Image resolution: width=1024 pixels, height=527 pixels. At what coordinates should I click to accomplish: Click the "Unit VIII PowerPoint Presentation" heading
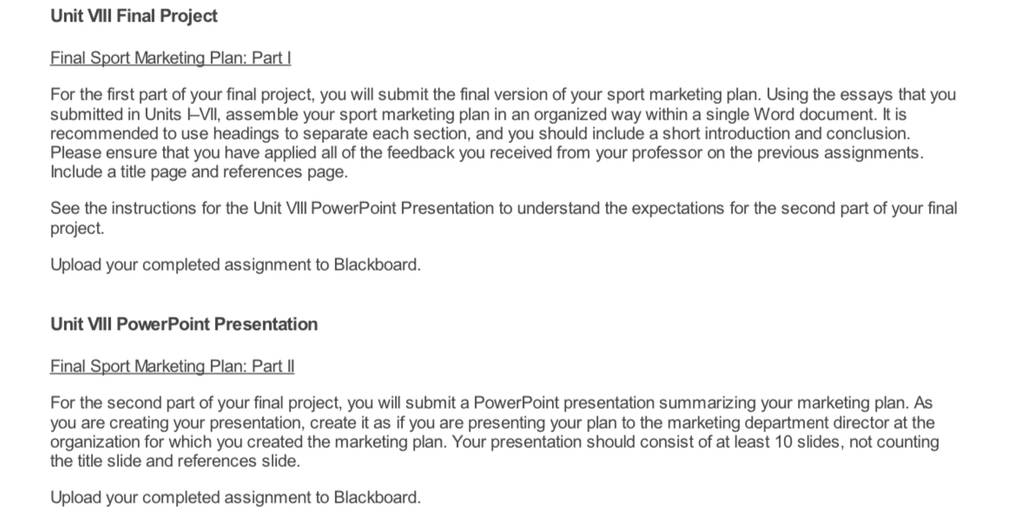tap(184, 325)
